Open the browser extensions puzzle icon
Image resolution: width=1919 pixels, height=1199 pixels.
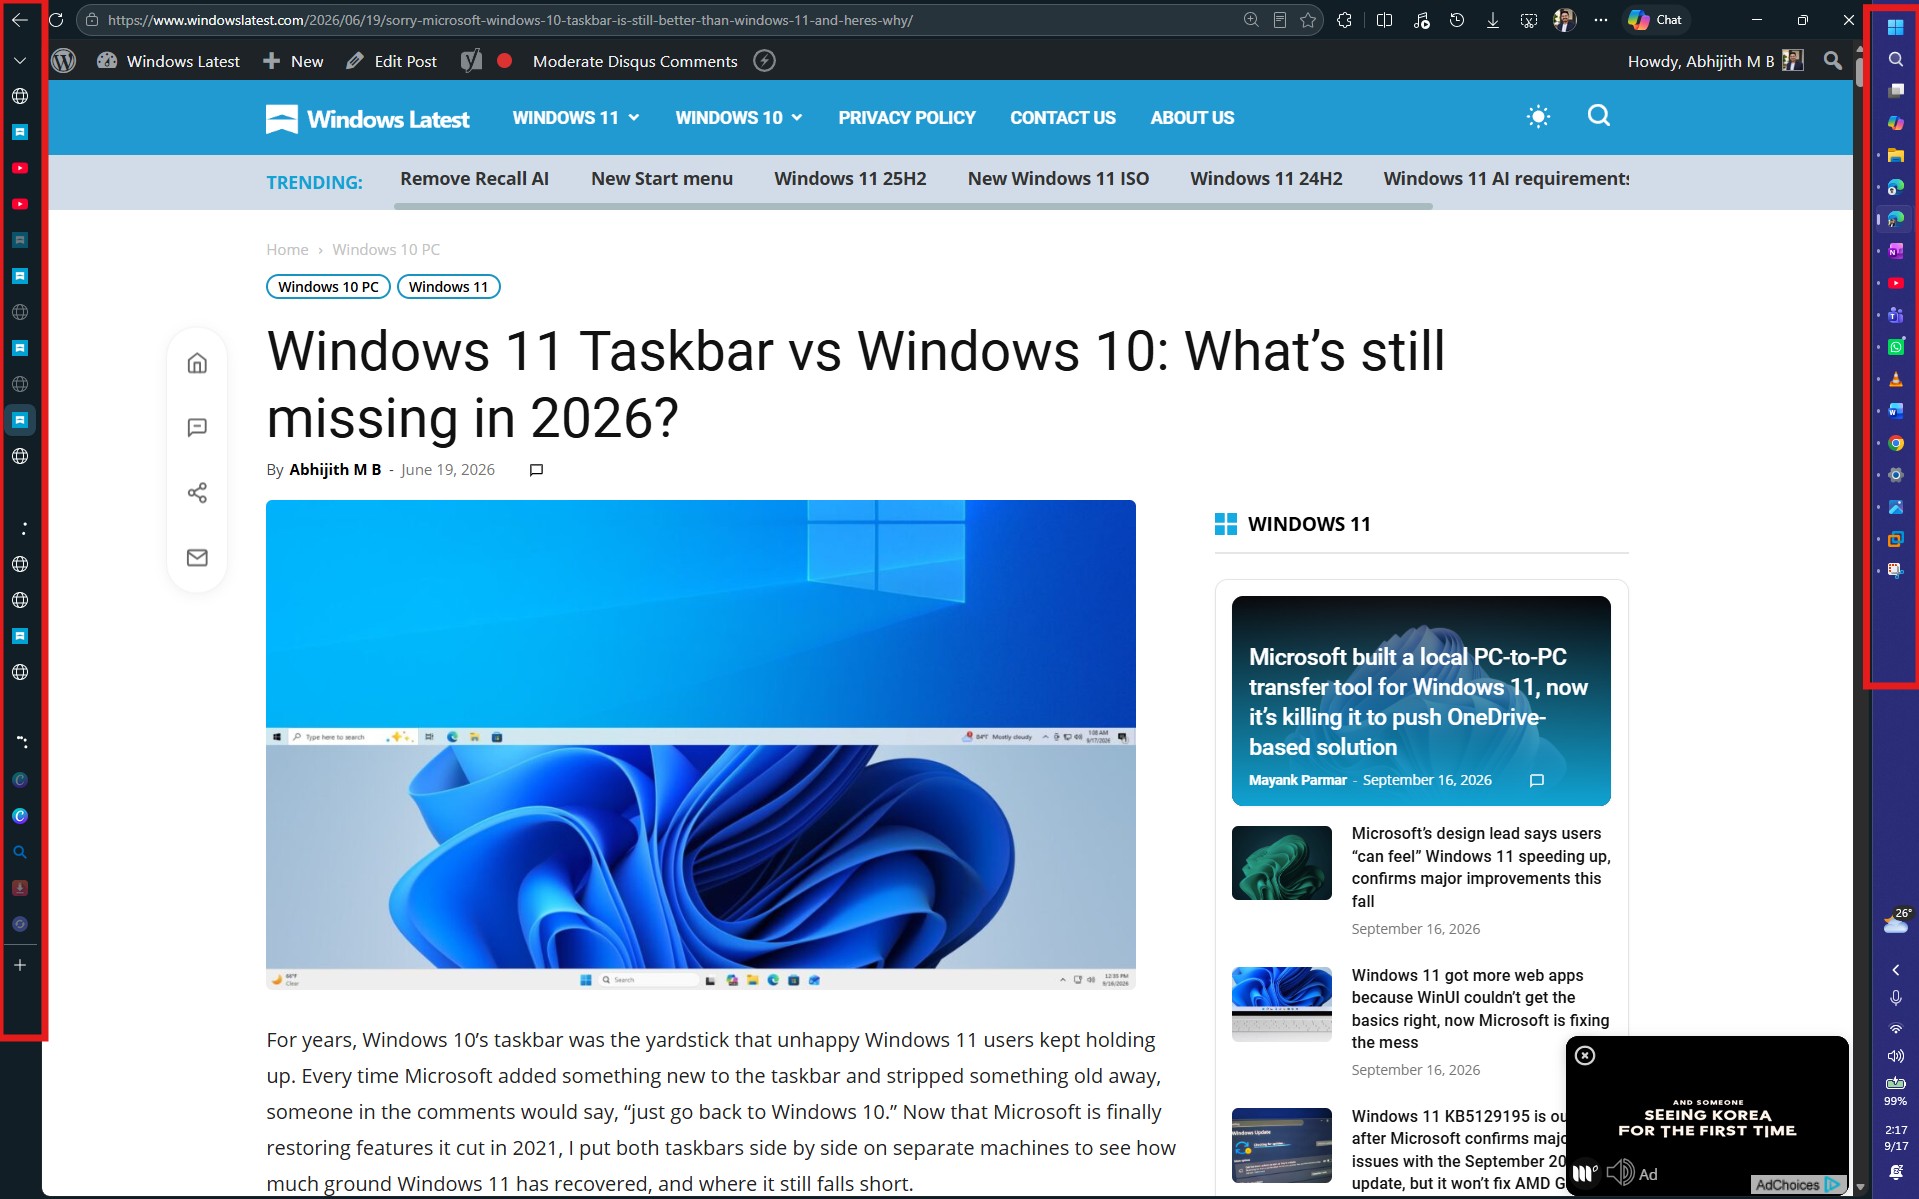pyautogui.click(x=1345, y=20)
